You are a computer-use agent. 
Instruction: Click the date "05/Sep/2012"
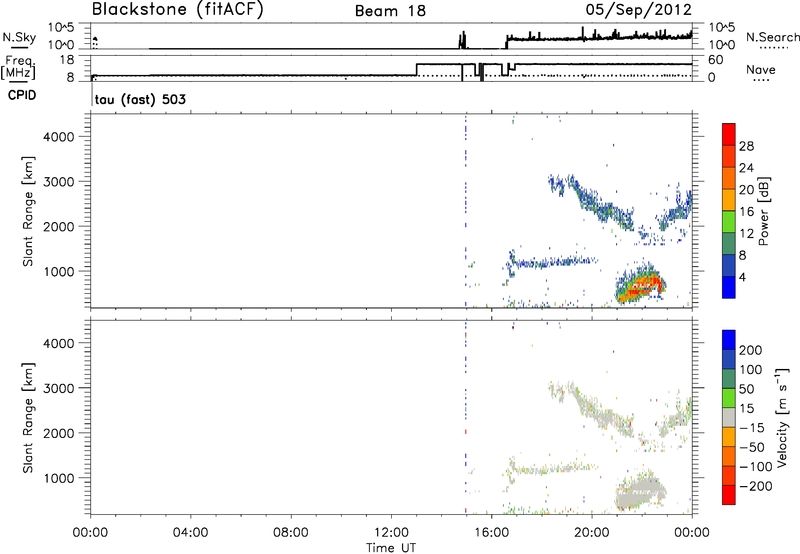[638, 10]
